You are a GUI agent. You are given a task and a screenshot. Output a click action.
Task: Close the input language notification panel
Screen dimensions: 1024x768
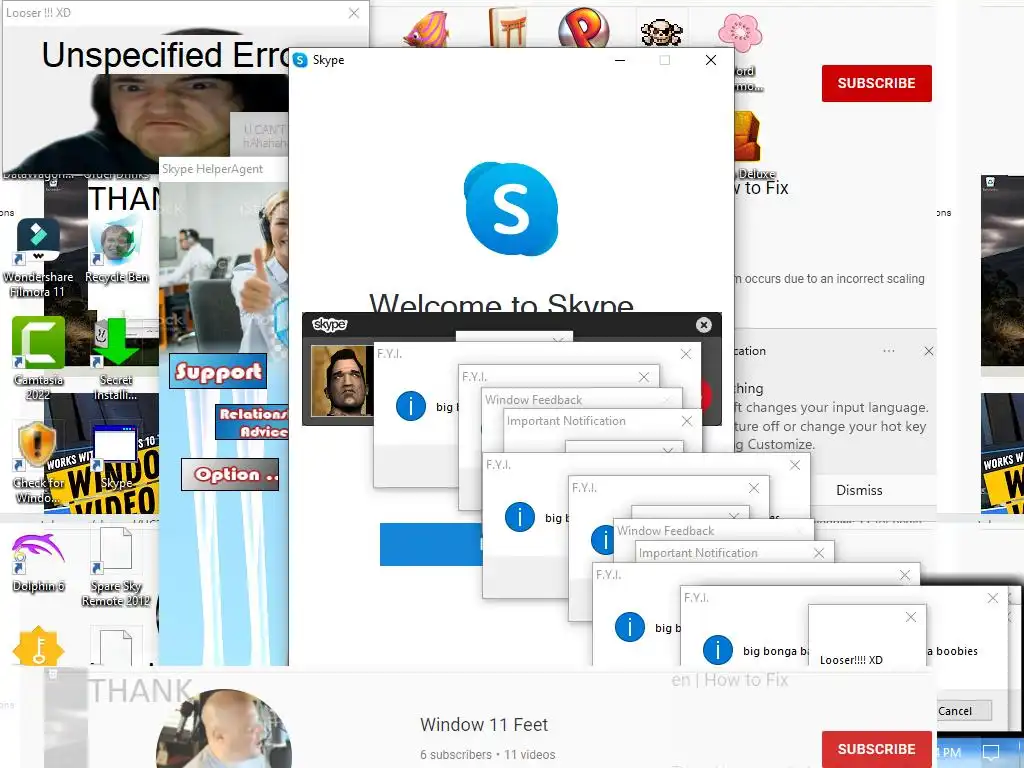pyautogui.click(x=929, y=351)
